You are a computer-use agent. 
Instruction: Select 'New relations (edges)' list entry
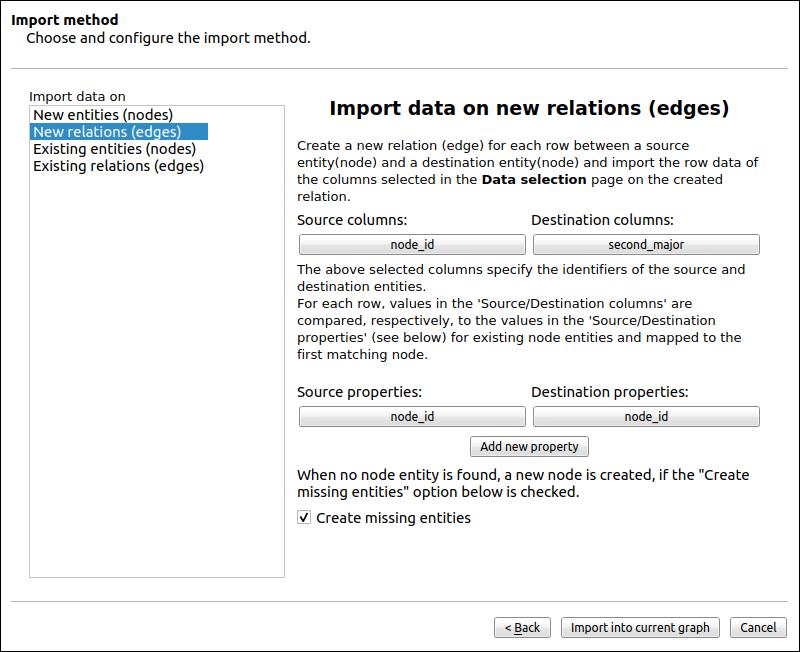tap(107, 132)
